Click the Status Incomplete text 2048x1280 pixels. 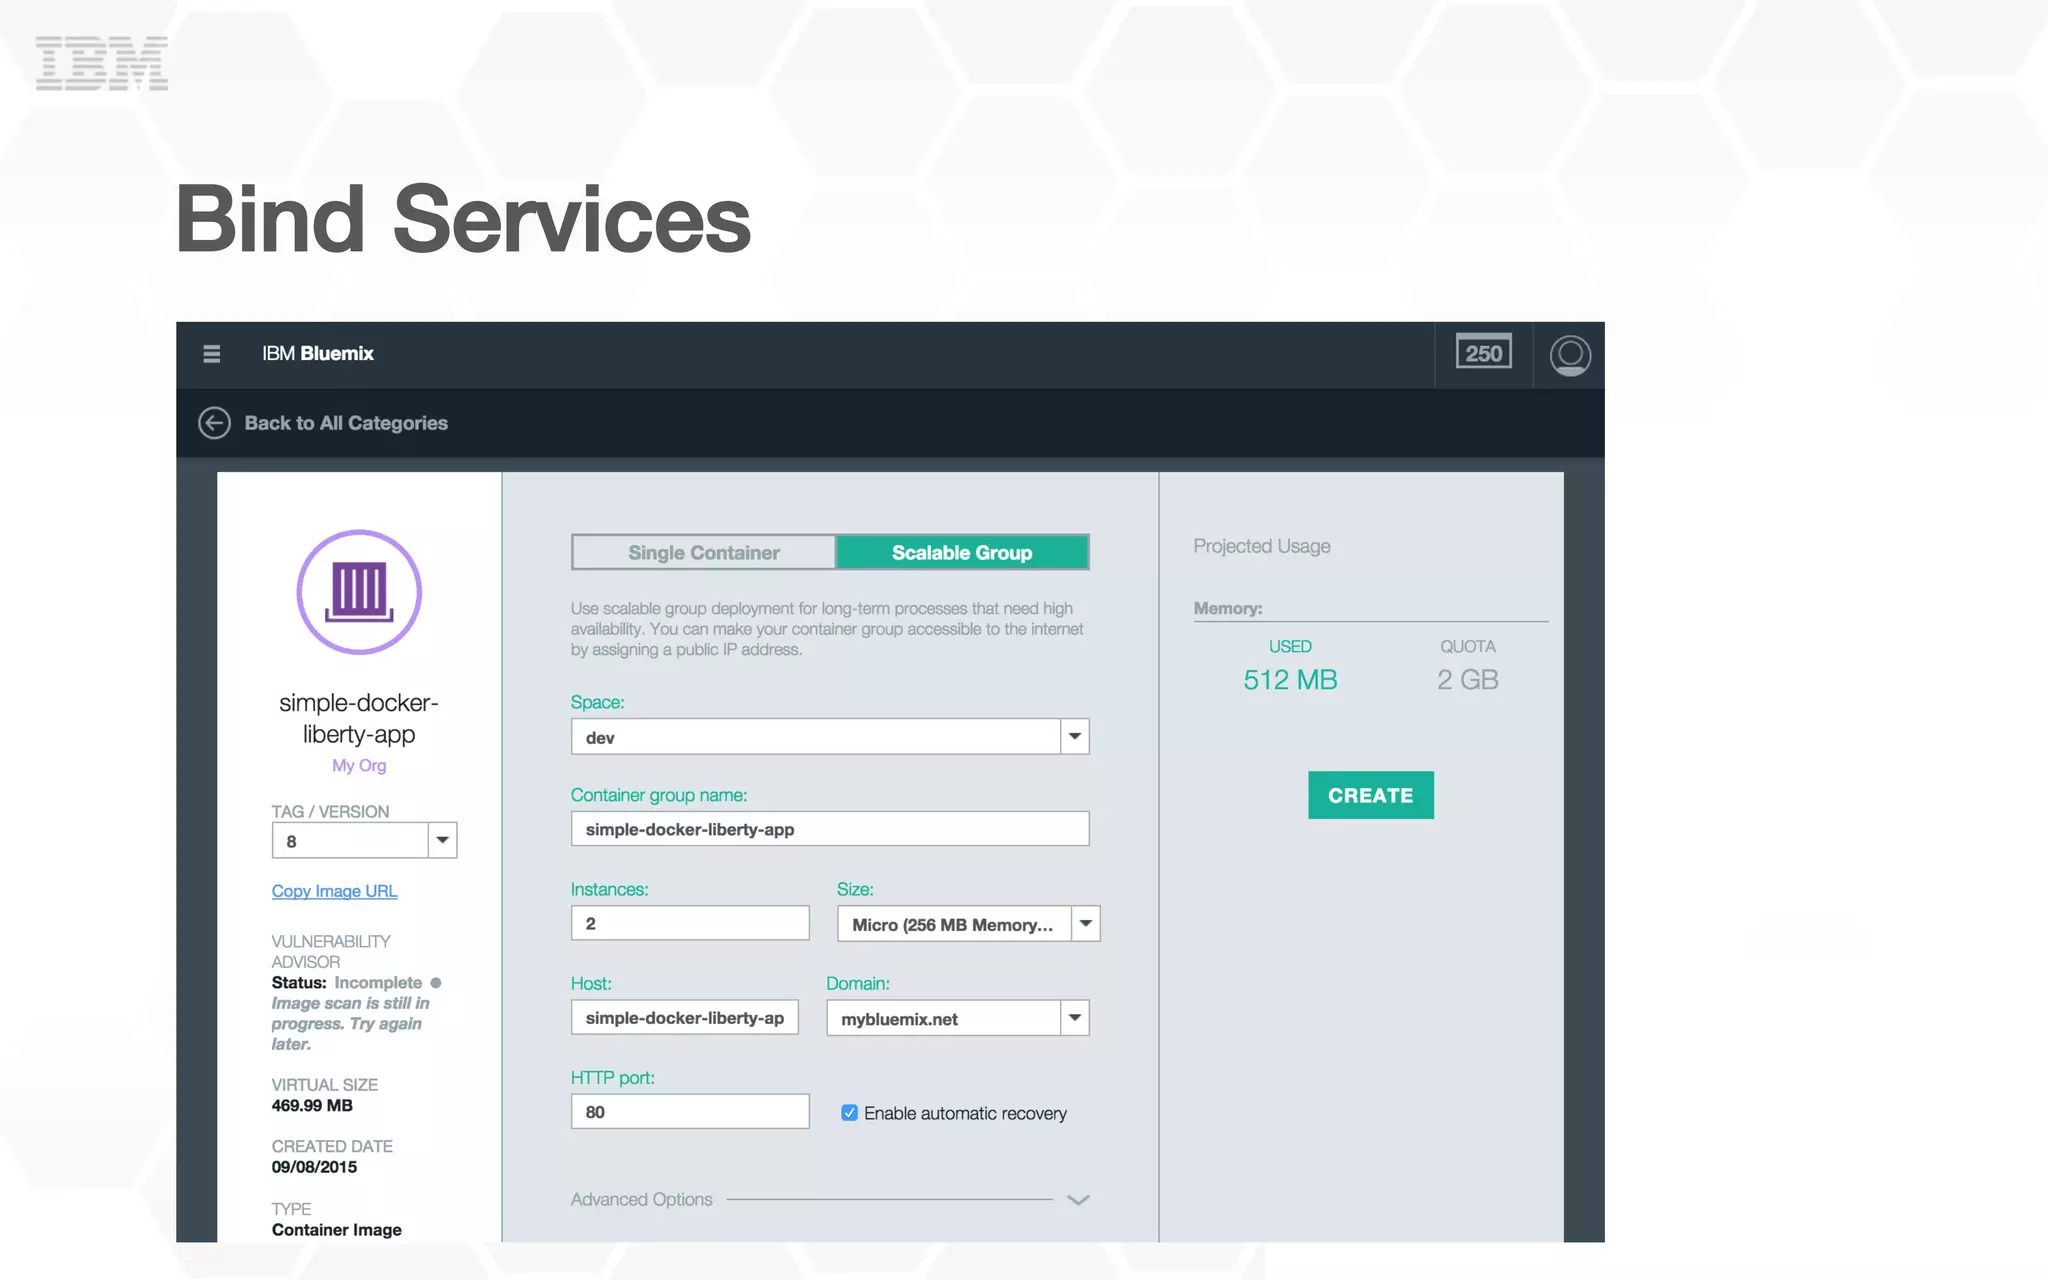click(x=346, y=983)
